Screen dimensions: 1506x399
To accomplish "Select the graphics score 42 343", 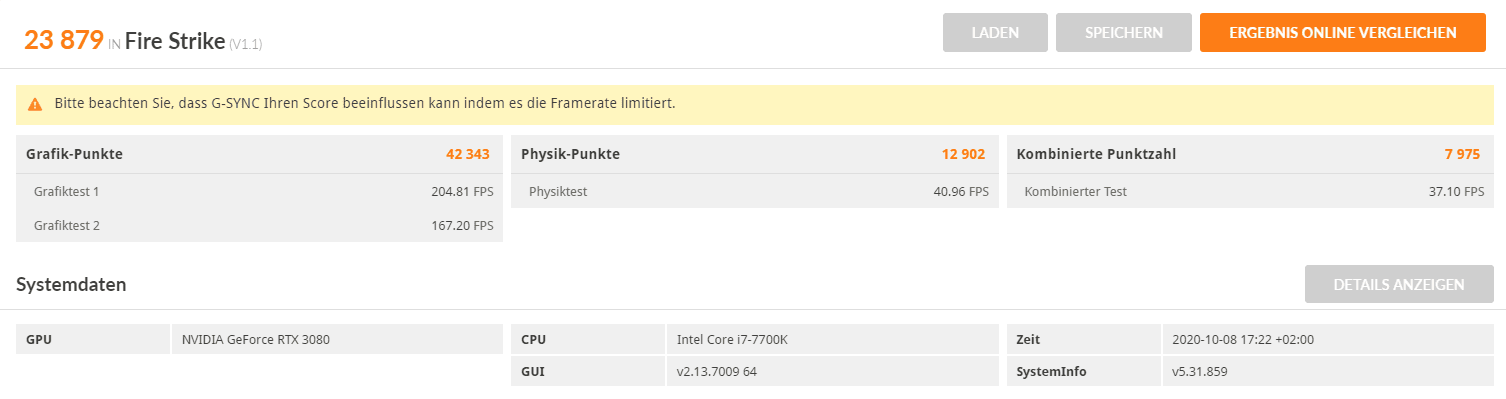I will tap(468, 154).
